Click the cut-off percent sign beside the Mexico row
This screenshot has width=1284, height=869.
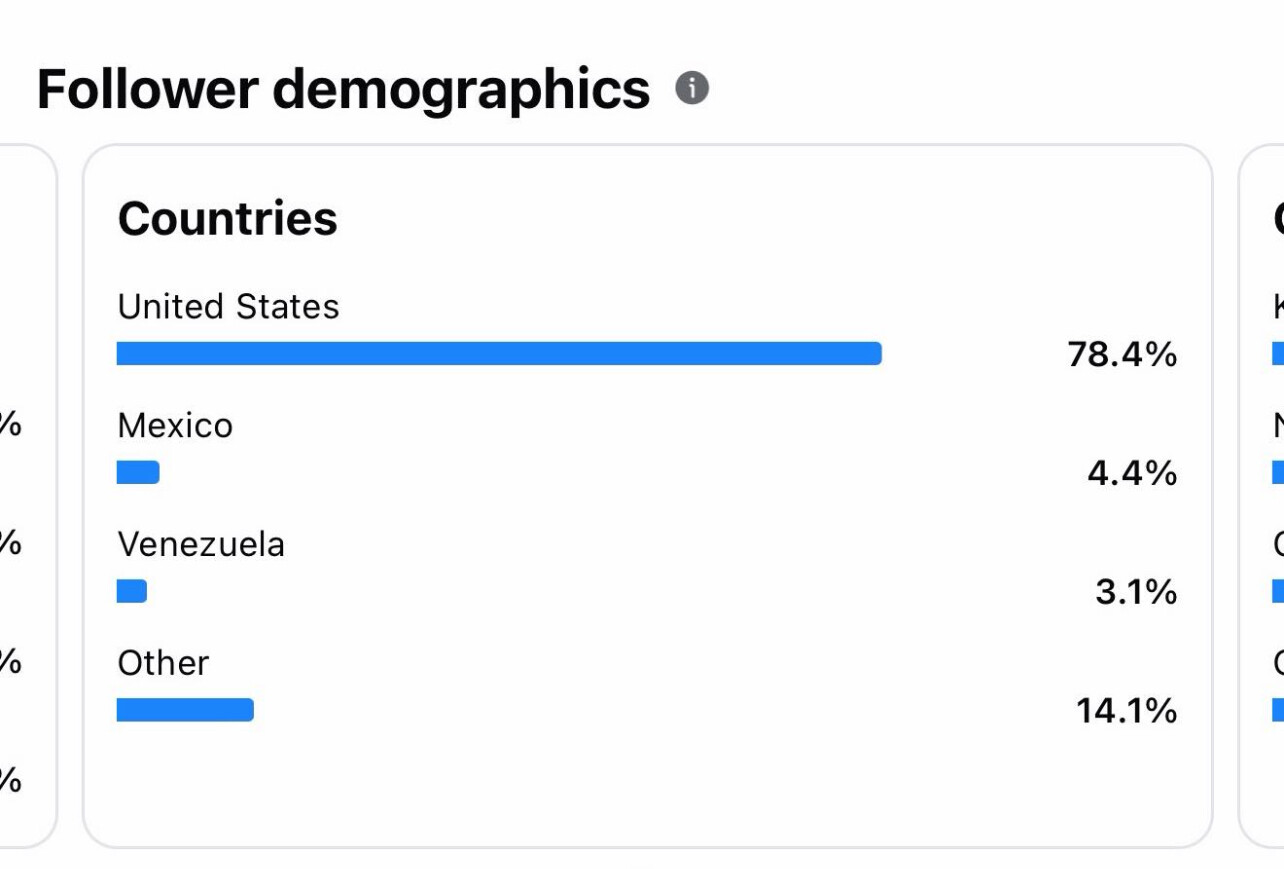click(10, 425)
